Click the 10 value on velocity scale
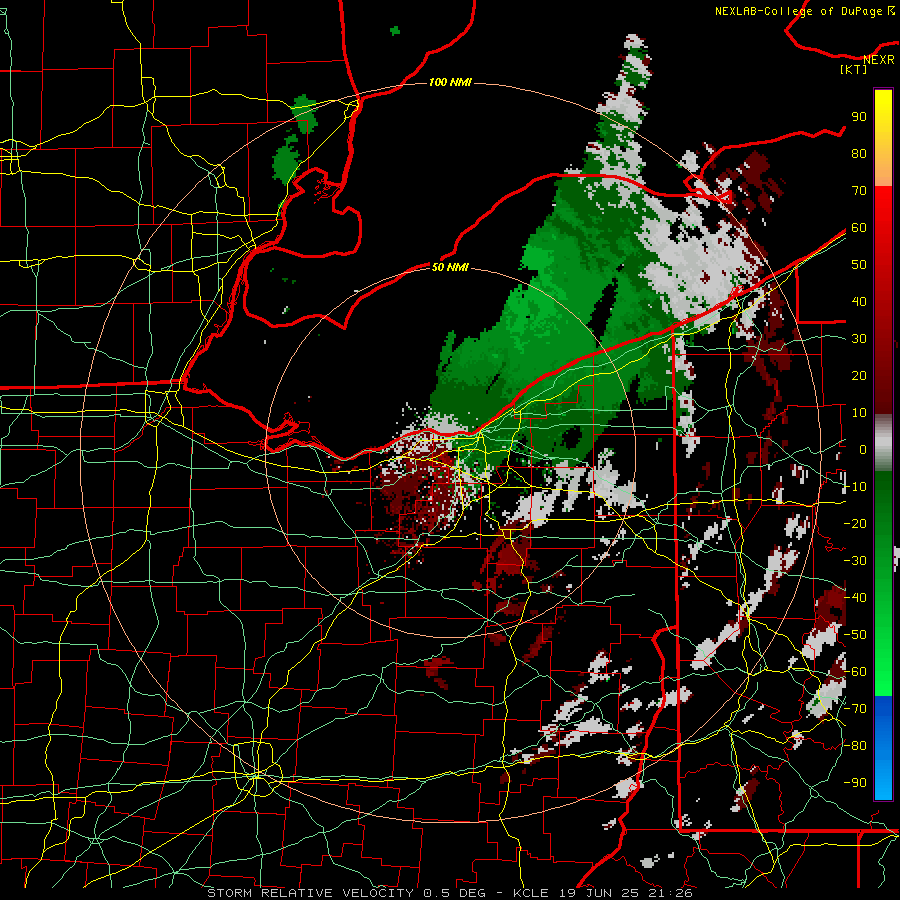Screen dimensions: 900x900 [x=859, y=413]
